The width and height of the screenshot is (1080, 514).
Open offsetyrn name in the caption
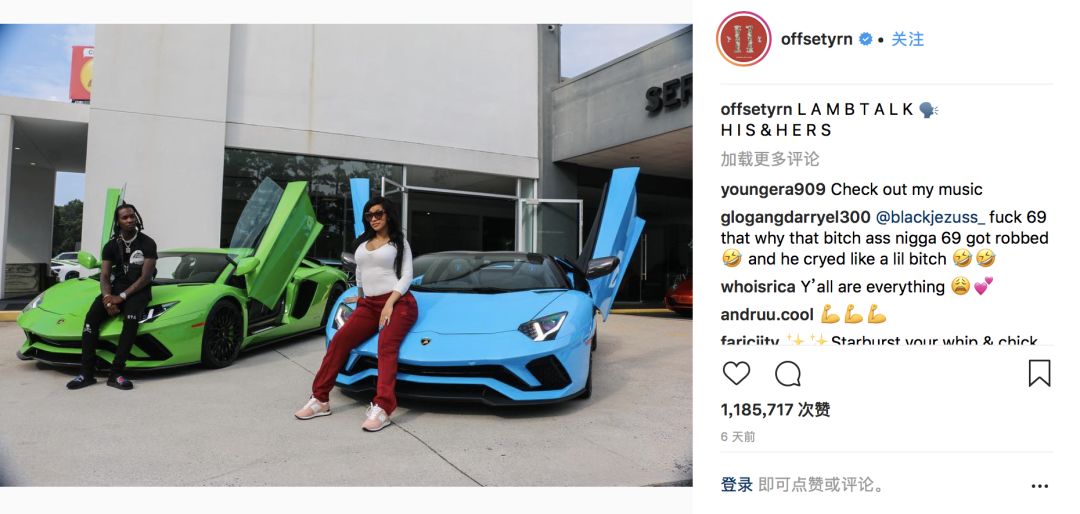758,109
